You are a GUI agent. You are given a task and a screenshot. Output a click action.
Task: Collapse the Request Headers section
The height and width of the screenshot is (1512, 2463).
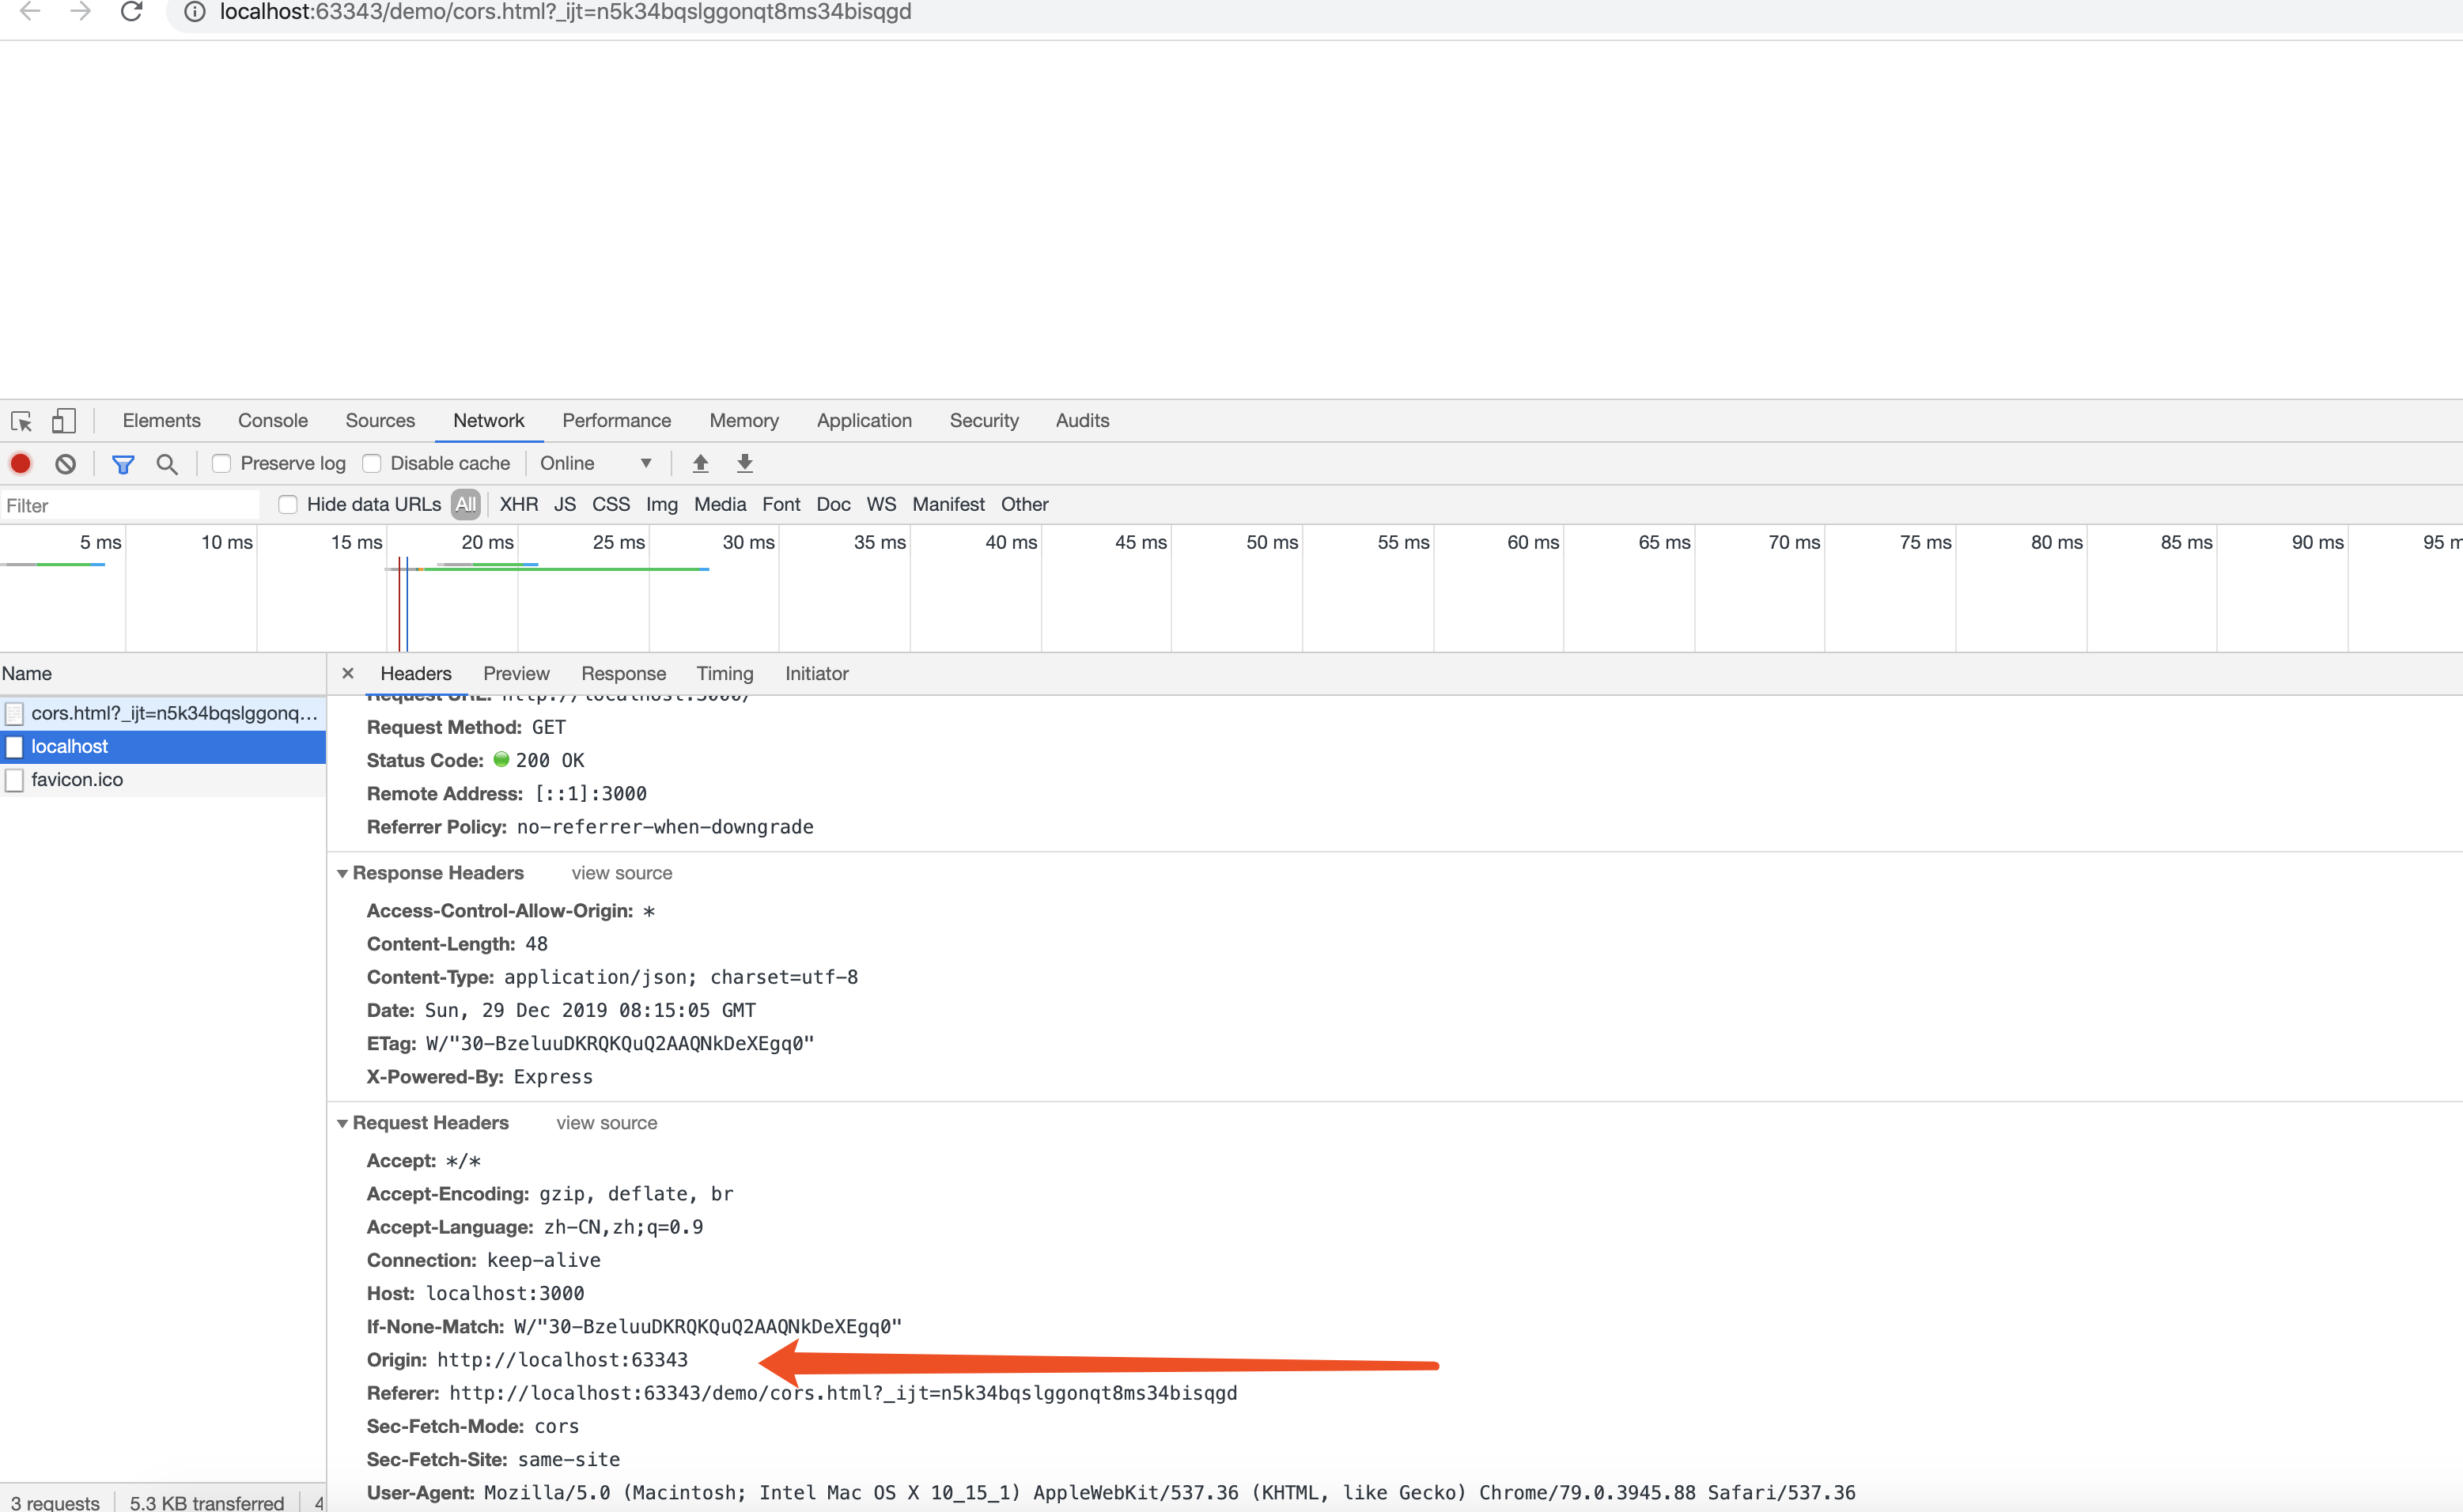(342, 1121)
